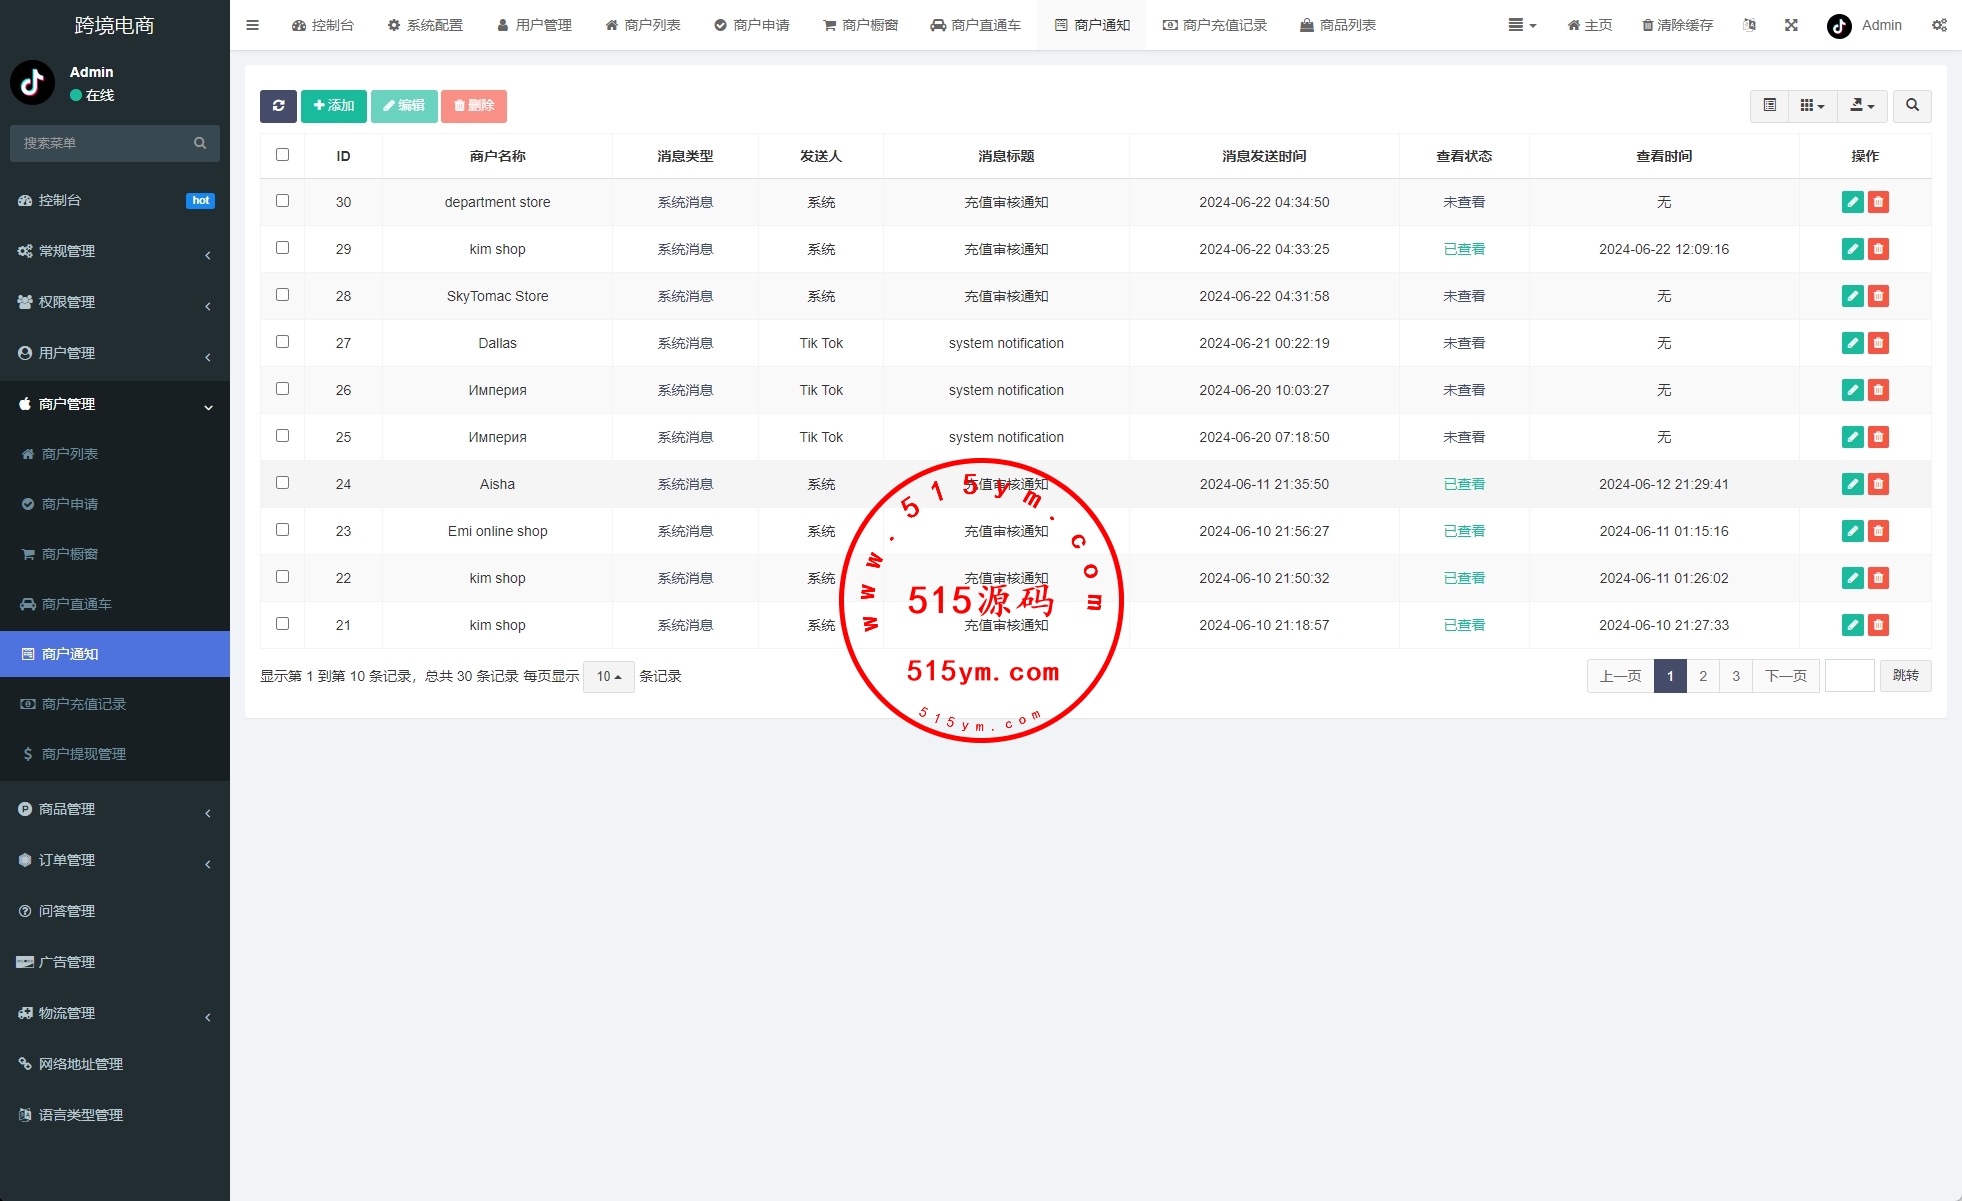1962x1201 pixels.
Task: Toggle the table card view icon
Action: (x=1769, y=106)
